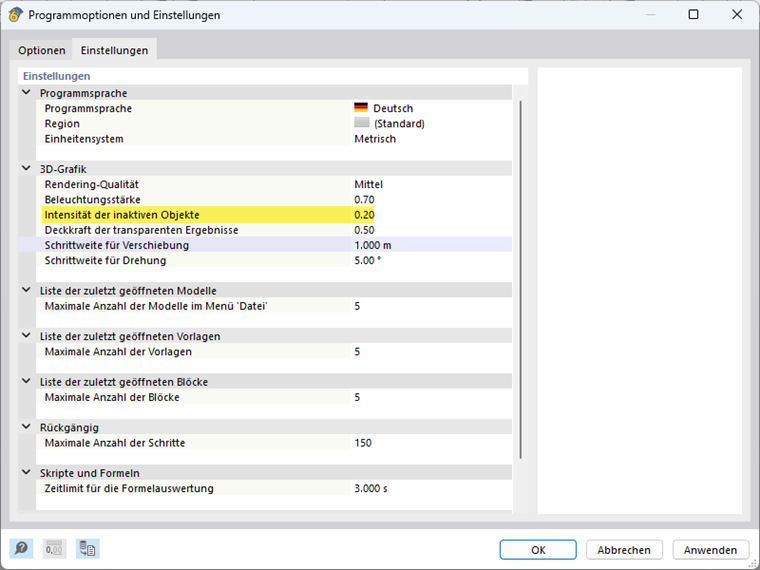Collapse the 3D-Grafik section
This screenshot has height=570, width=760.
[x=27, y=169]
